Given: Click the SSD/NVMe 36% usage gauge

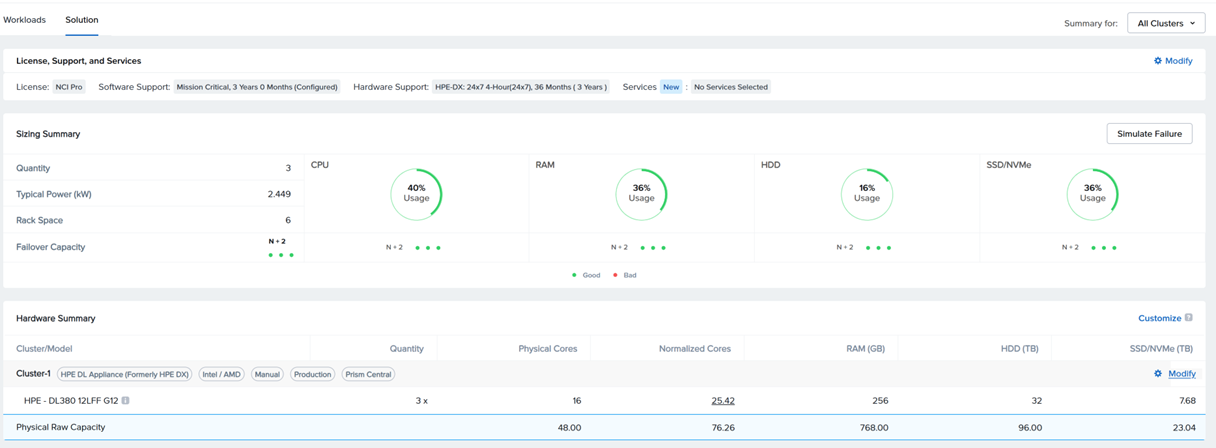Looking at the screenshot, I should [x=1092, y=193].
